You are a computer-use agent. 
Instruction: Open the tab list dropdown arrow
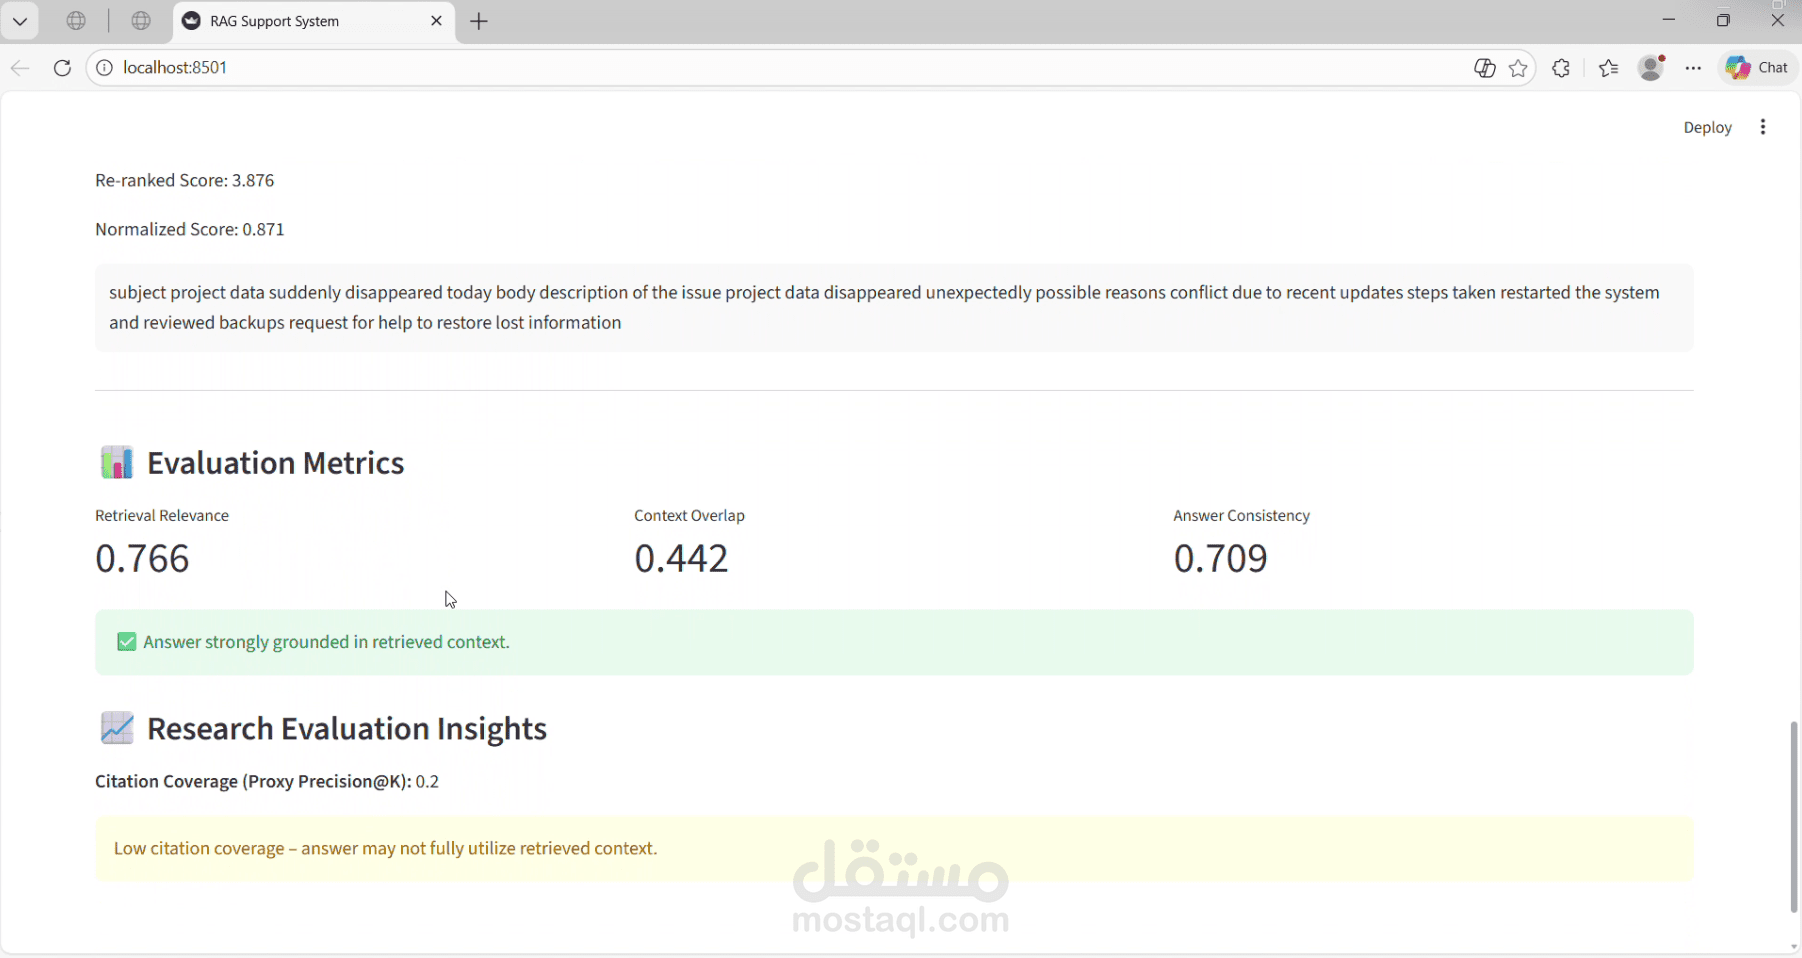point(20,21)
